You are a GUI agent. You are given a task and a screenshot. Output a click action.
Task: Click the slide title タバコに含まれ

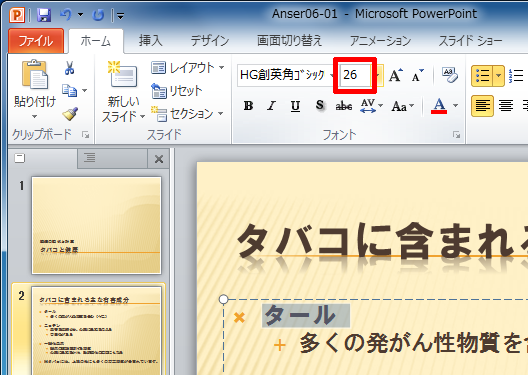[383, 241]
